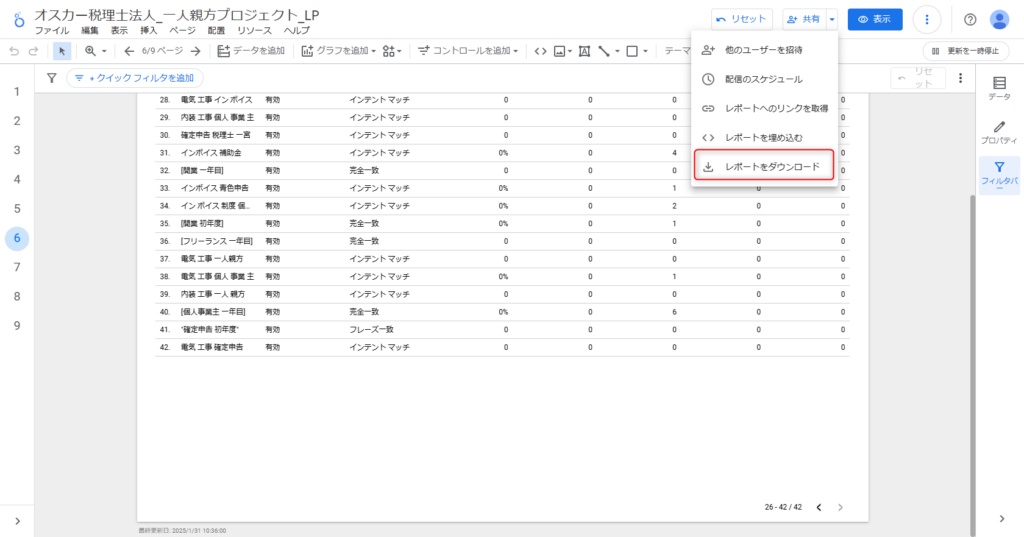The height and width of the screenshot is (537, 1024).
Task: Click the selection mode arrow tool
Action: (62, 50)
